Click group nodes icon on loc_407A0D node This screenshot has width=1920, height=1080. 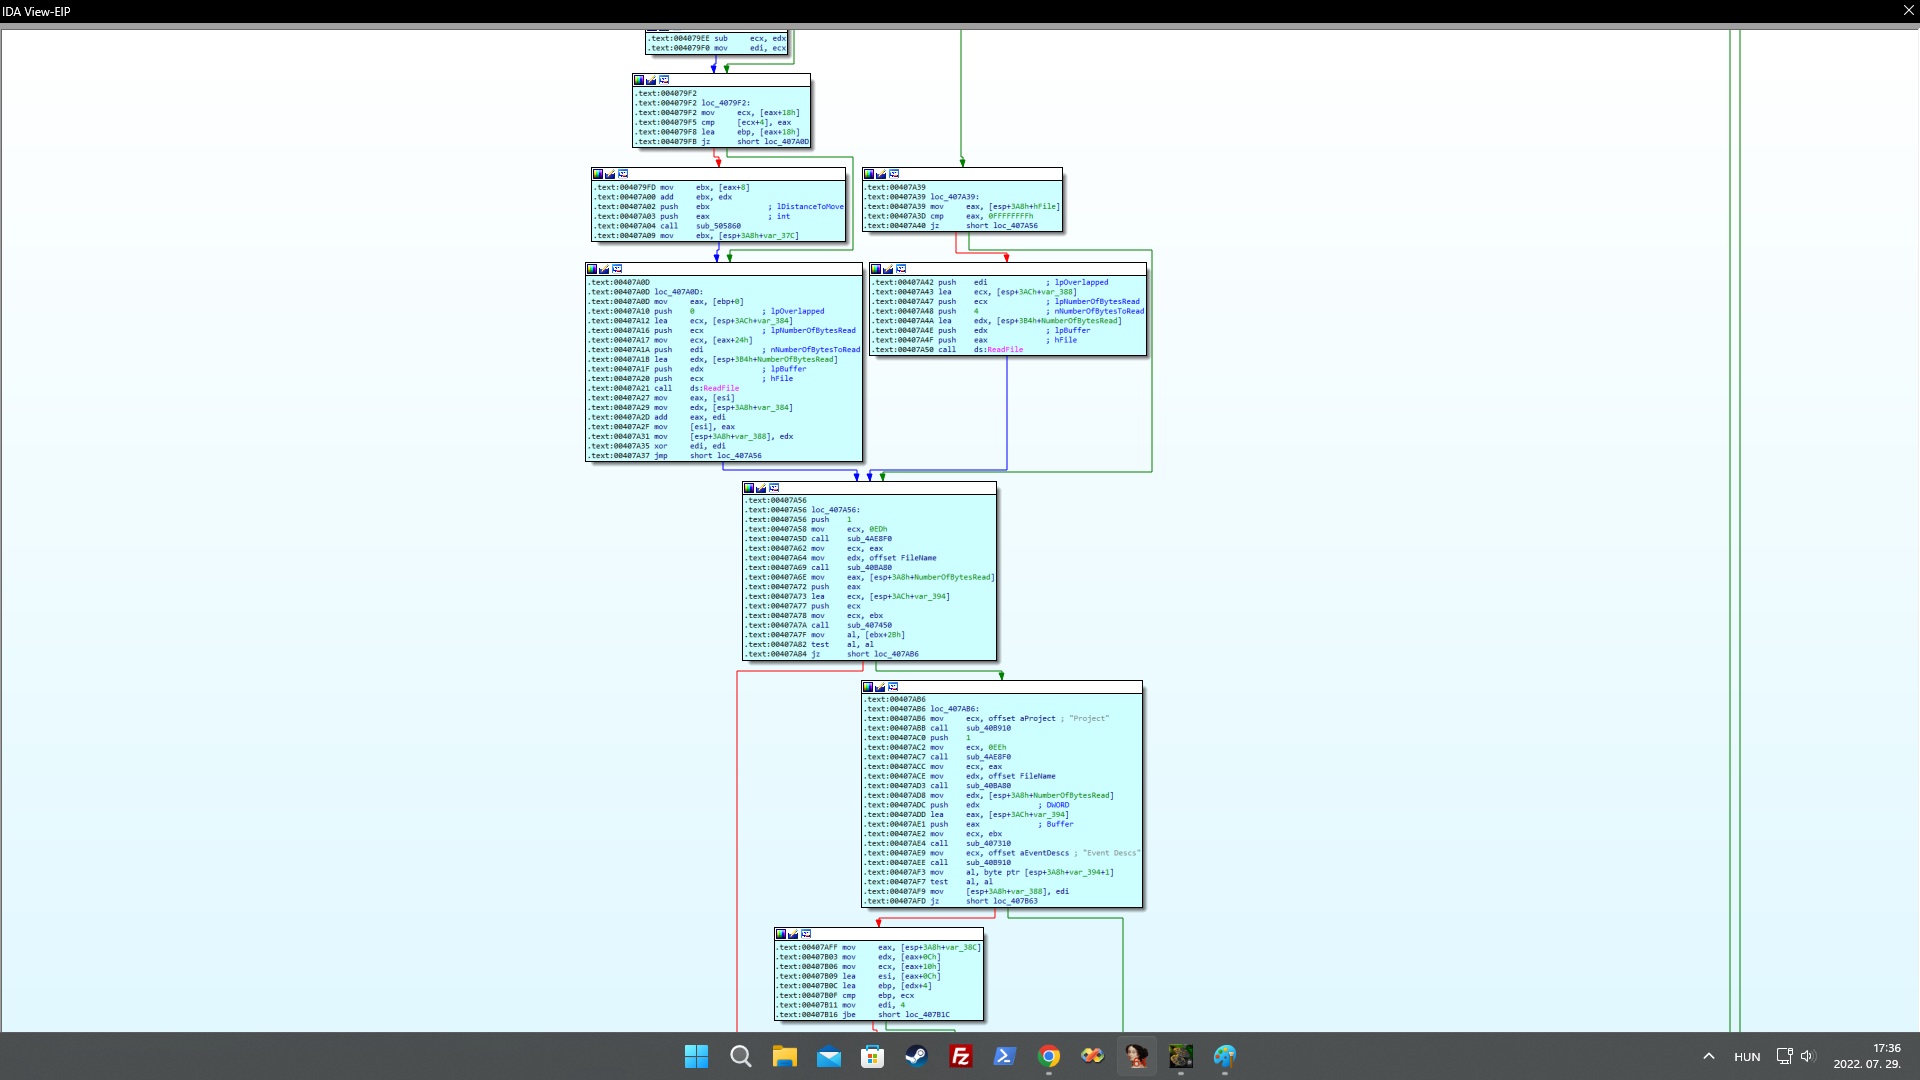617,269
